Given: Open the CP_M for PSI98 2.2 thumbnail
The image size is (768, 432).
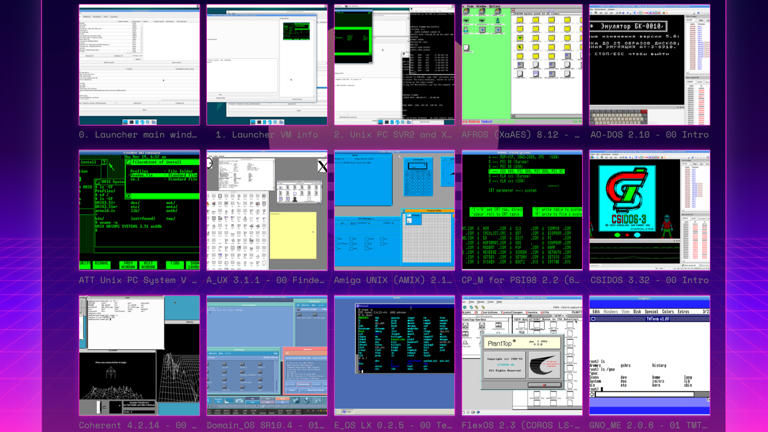Looking at the screenshot, I should (x=522, y=210).
